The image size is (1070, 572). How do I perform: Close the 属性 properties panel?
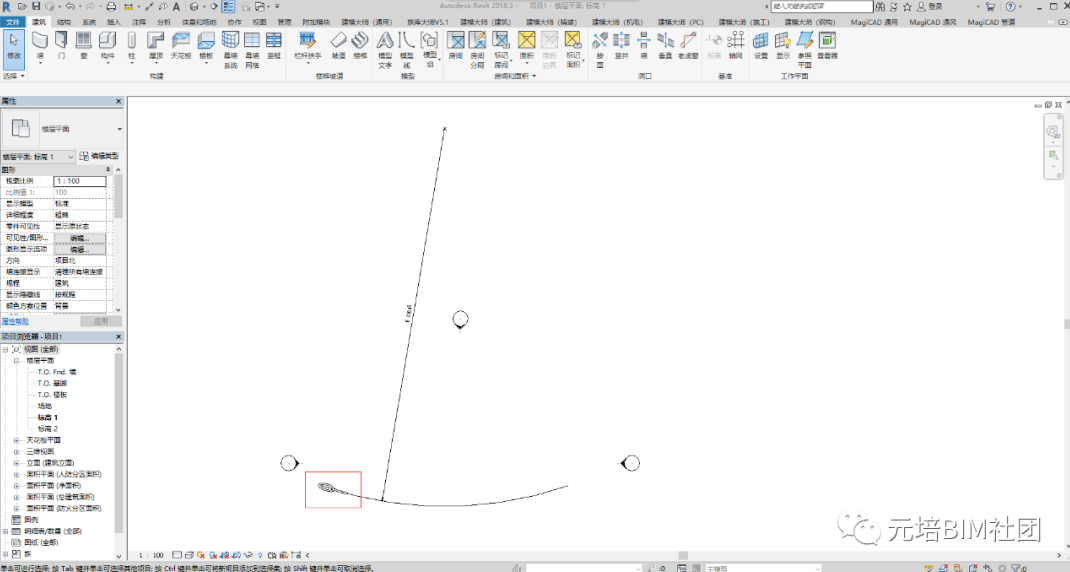click(118, 101)
